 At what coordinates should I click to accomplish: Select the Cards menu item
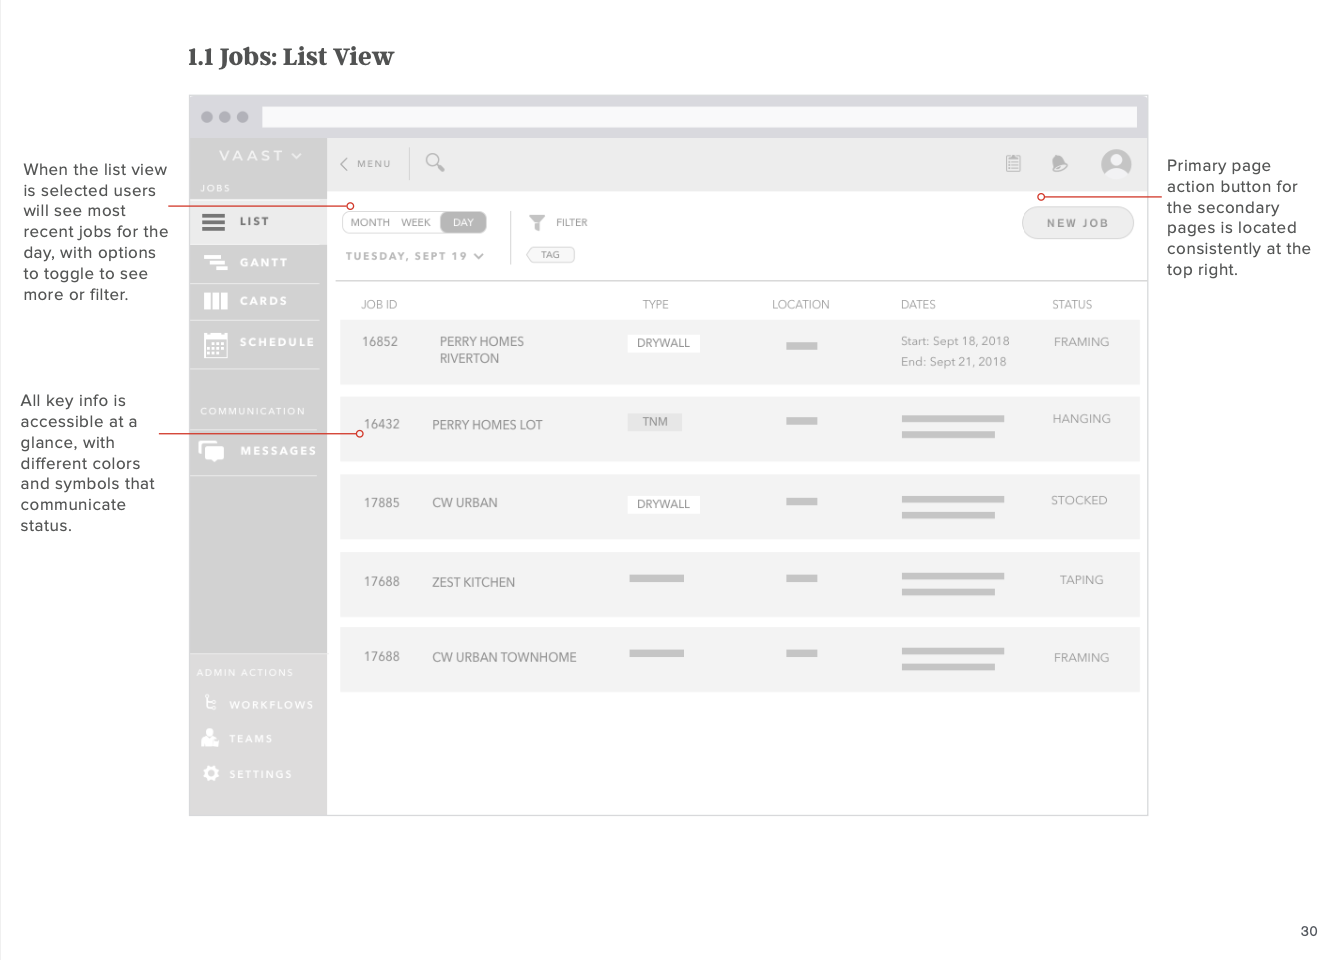point(258,301)
